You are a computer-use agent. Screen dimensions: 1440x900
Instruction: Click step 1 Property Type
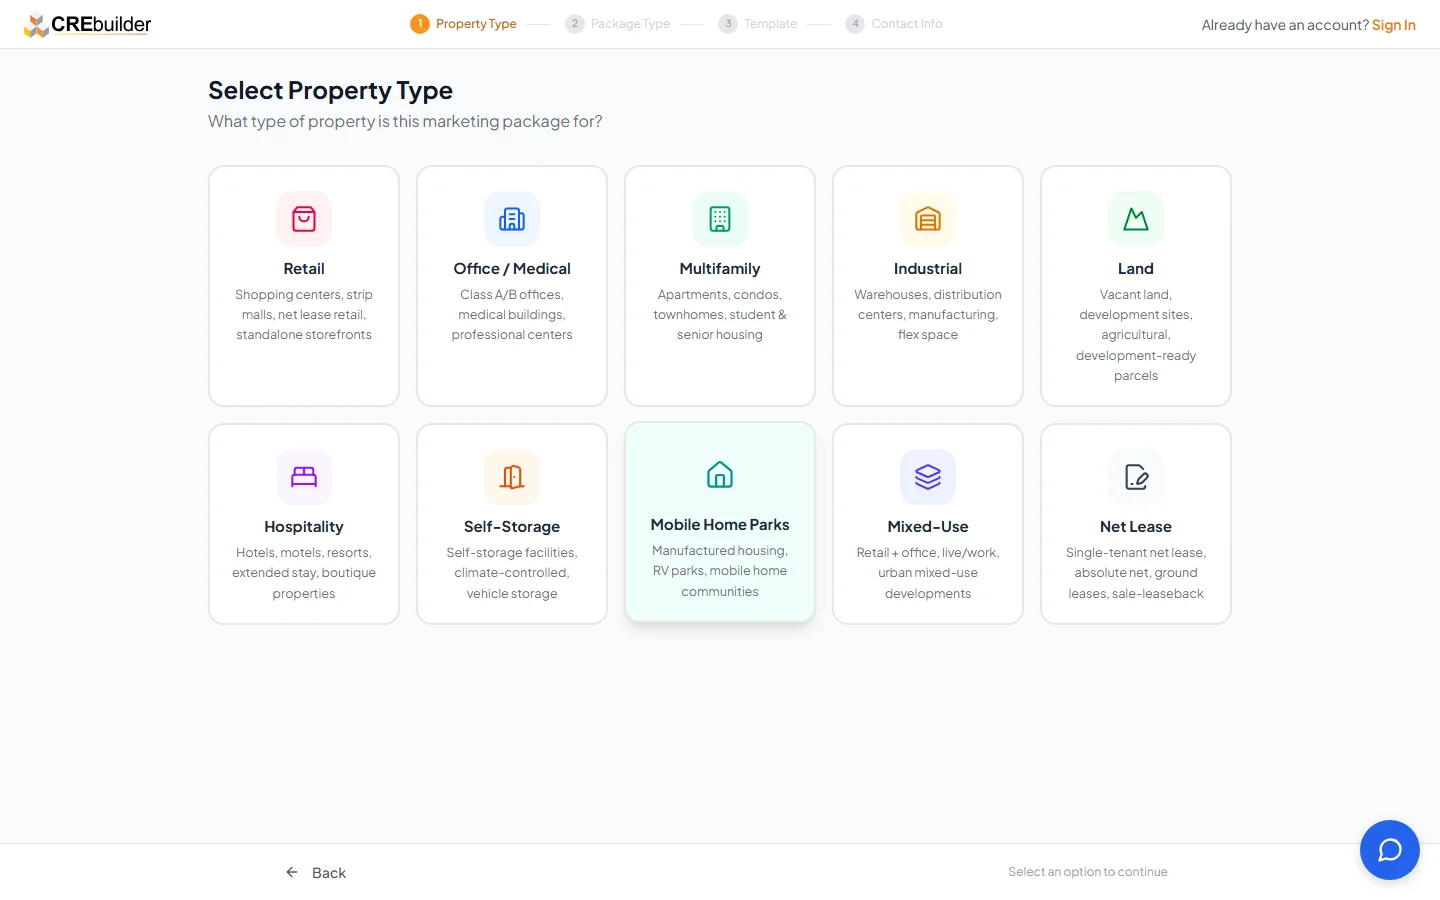tap(463, 23)
